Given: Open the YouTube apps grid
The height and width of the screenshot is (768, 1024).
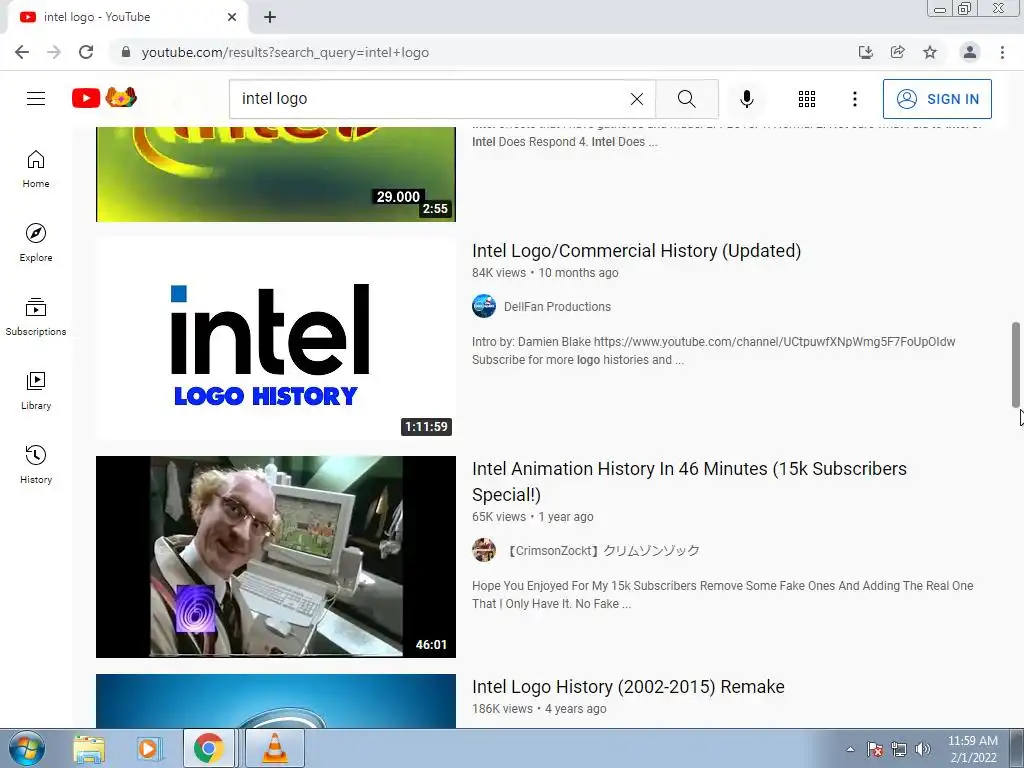Looking at the screenshot, I should (807, 99).
